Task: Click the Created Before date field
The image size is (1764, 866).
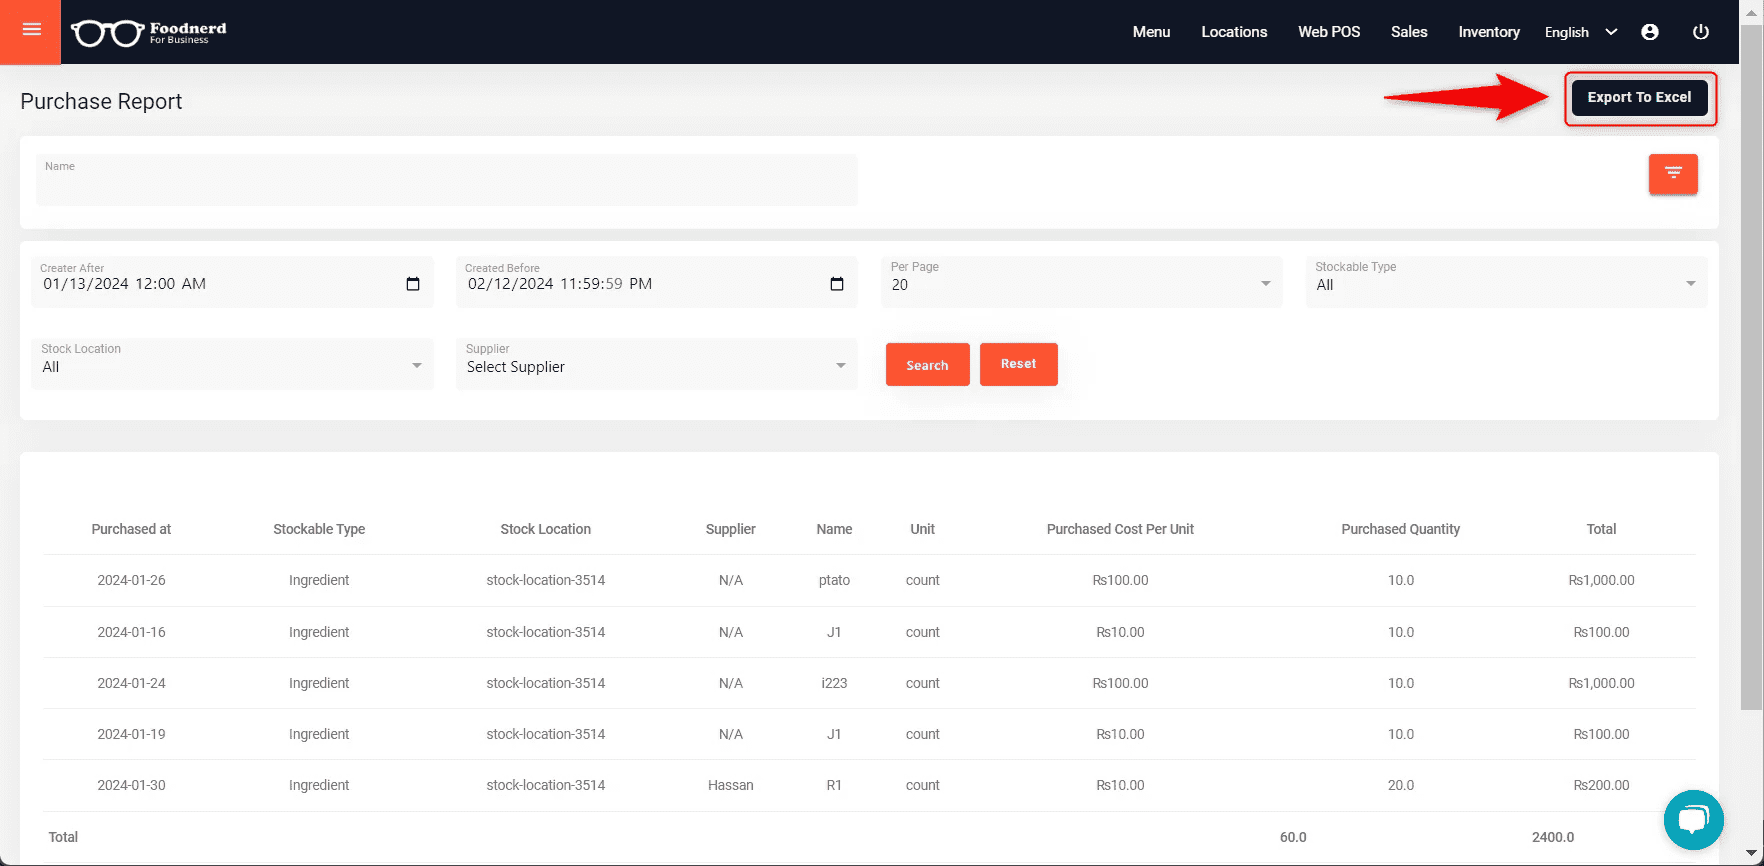Action: point(656,282)
